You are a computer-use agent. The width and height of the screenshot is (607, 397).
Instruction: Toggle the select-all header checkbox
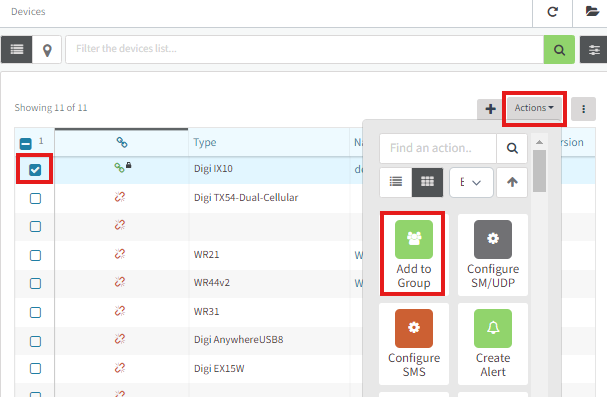coord(26,144)
